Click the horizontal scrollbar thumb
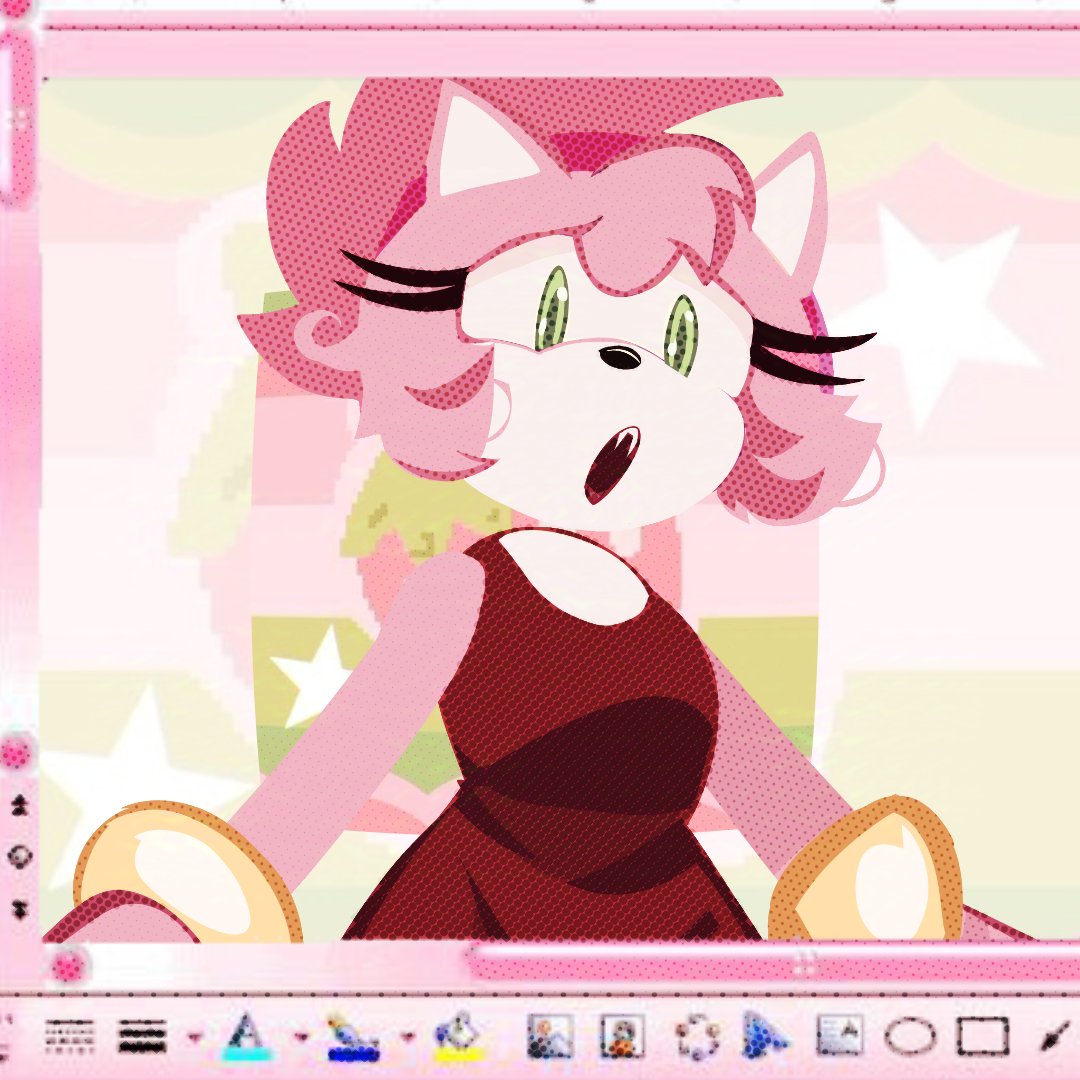 click(774, 964)
